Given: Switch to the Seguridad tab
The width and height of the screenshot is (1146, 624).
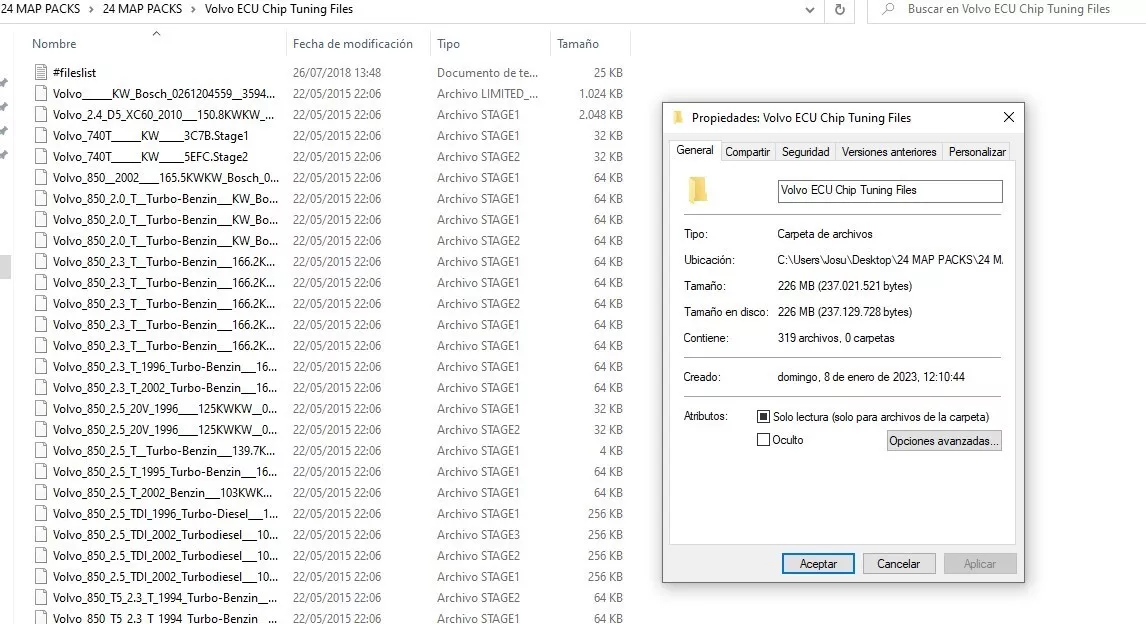Looking at the screenshot, I should [805, 152].
